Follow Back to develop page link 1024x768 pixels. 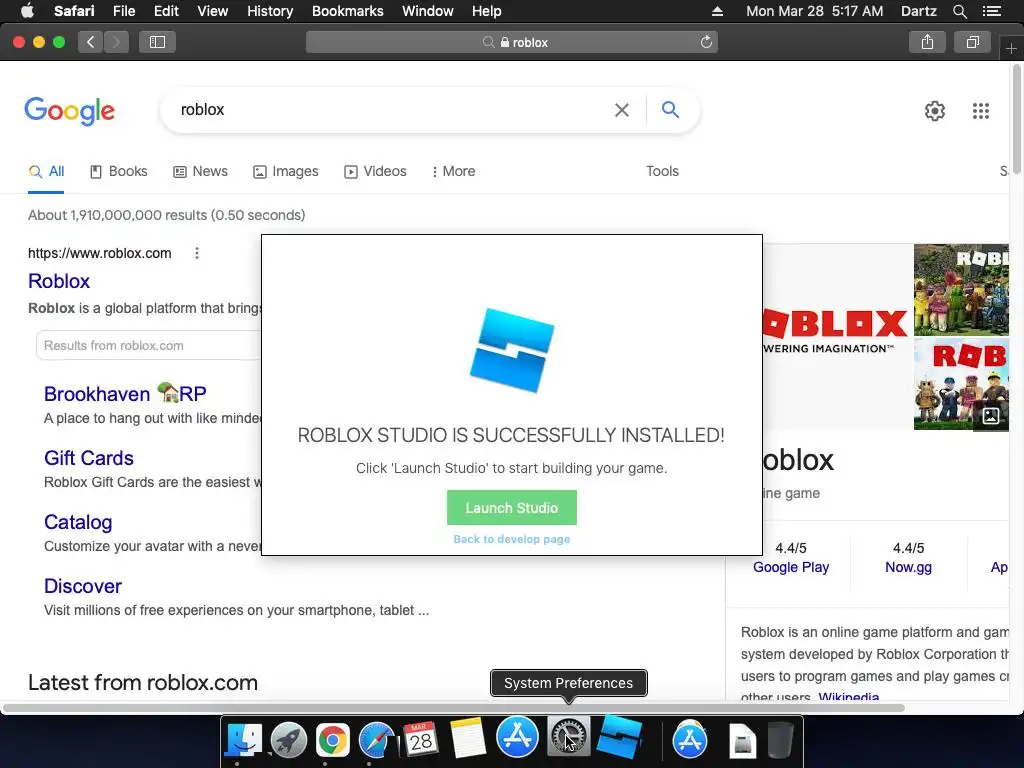[511, 539]
